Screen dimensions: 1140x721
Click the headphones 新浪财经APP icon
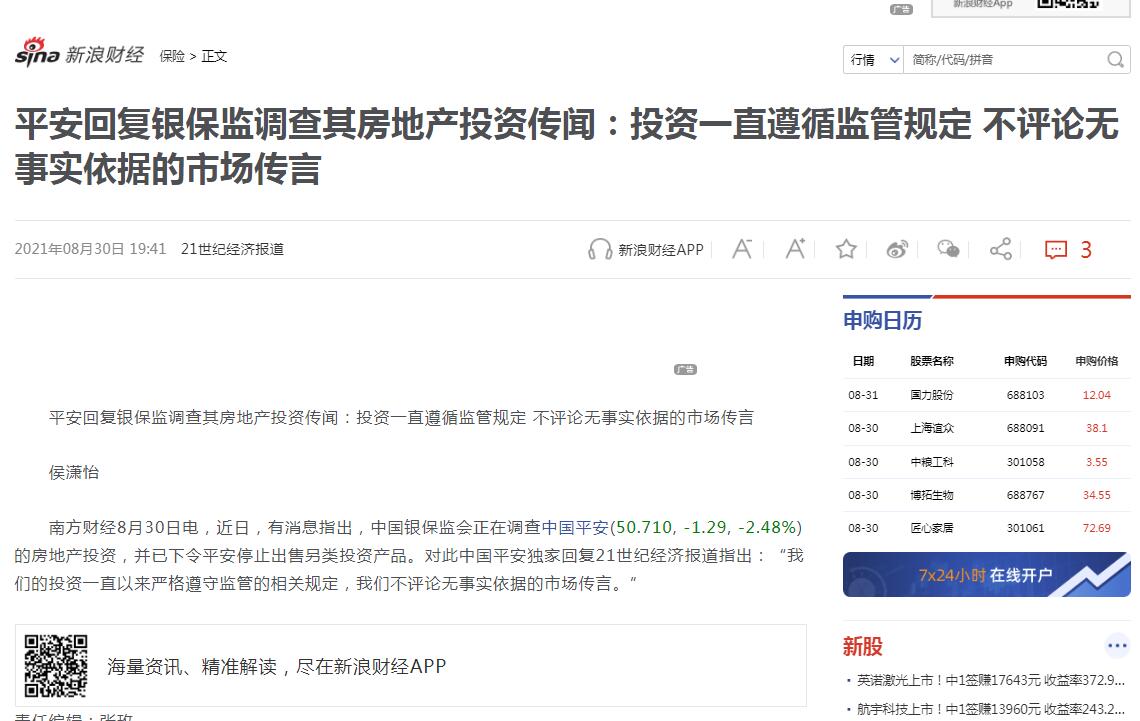(x=600, y=249)
